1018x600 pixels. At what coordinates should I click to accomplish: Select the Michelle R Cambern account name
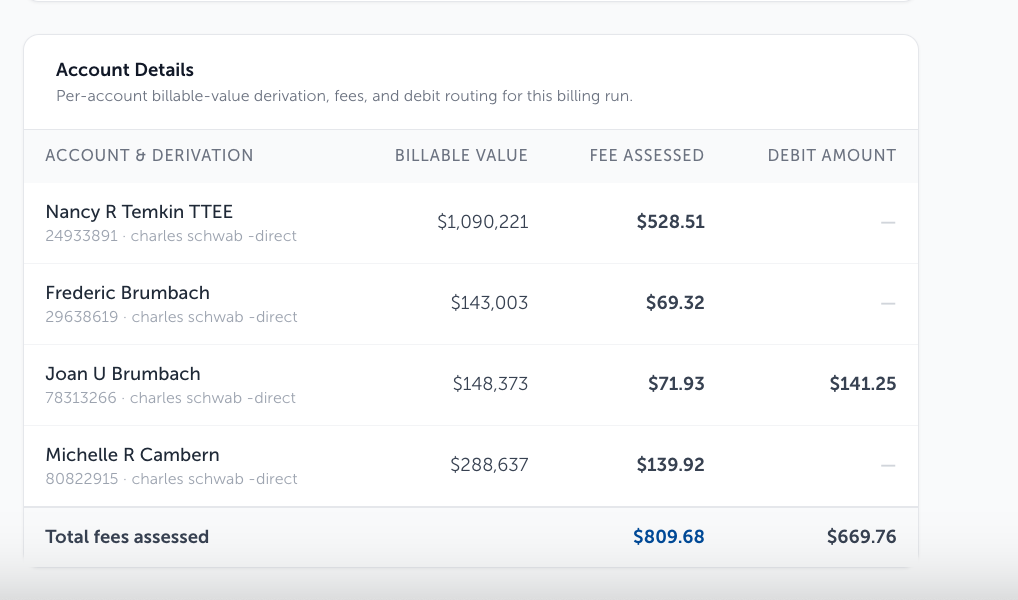tap(132, 455)
